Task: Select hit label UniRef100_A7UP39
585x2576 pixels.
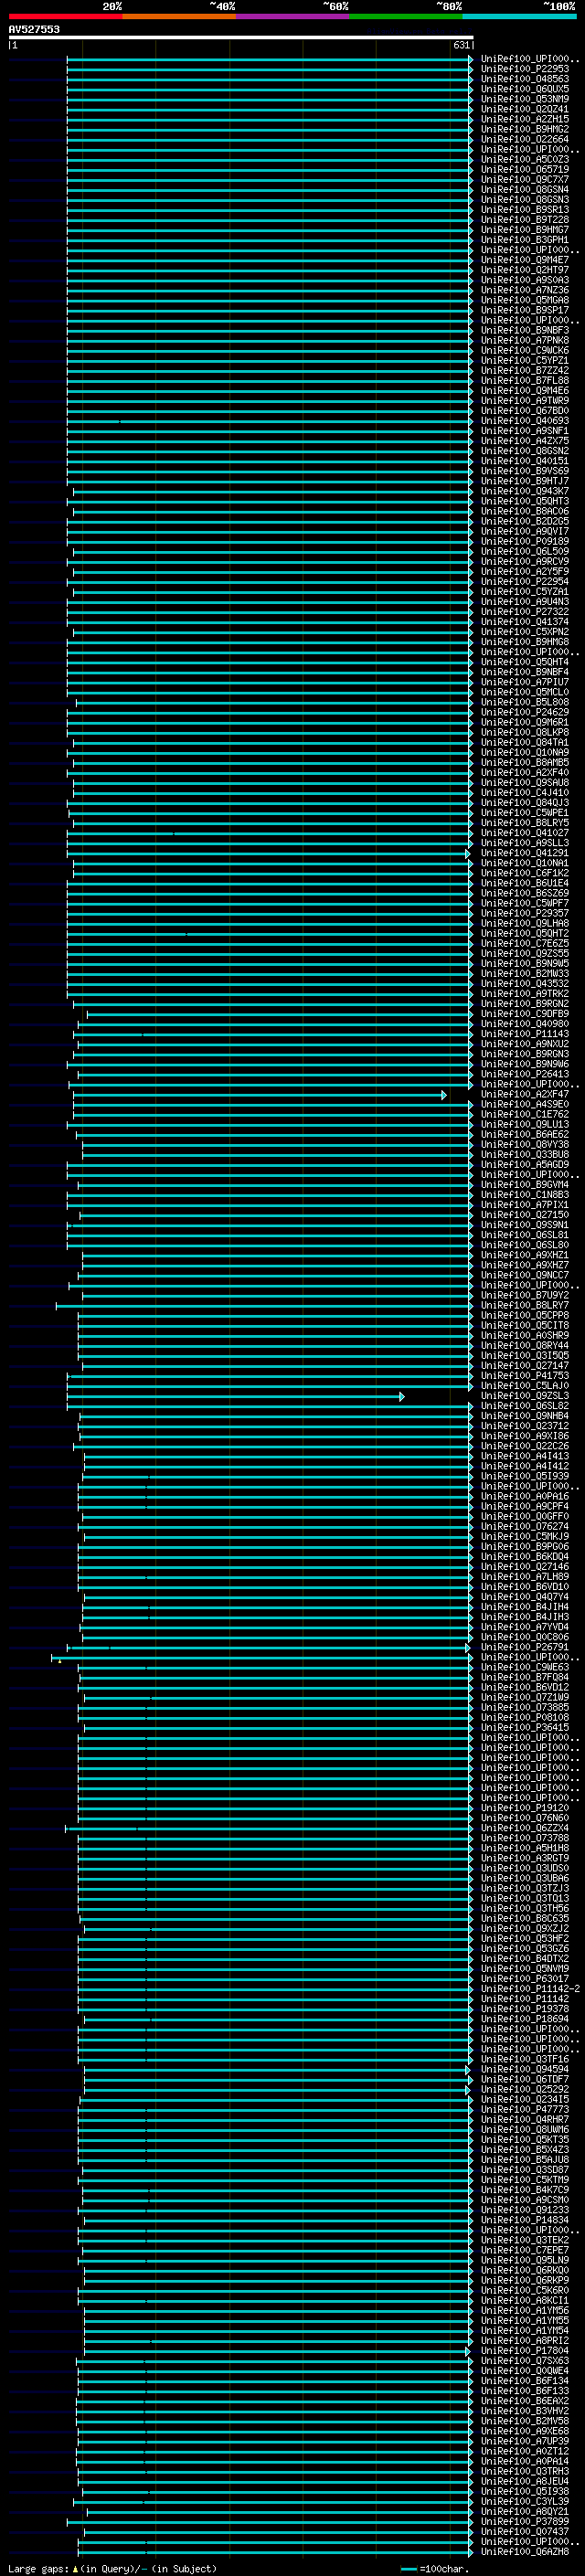Action: pos(525,2441)
